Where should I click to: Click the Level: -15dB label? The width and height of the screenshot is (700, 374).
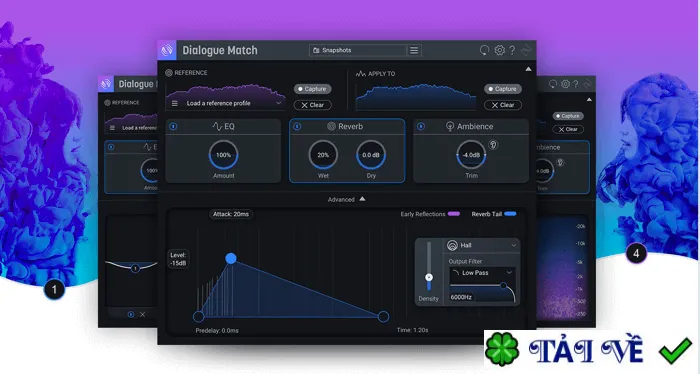[x=178, y=259]
